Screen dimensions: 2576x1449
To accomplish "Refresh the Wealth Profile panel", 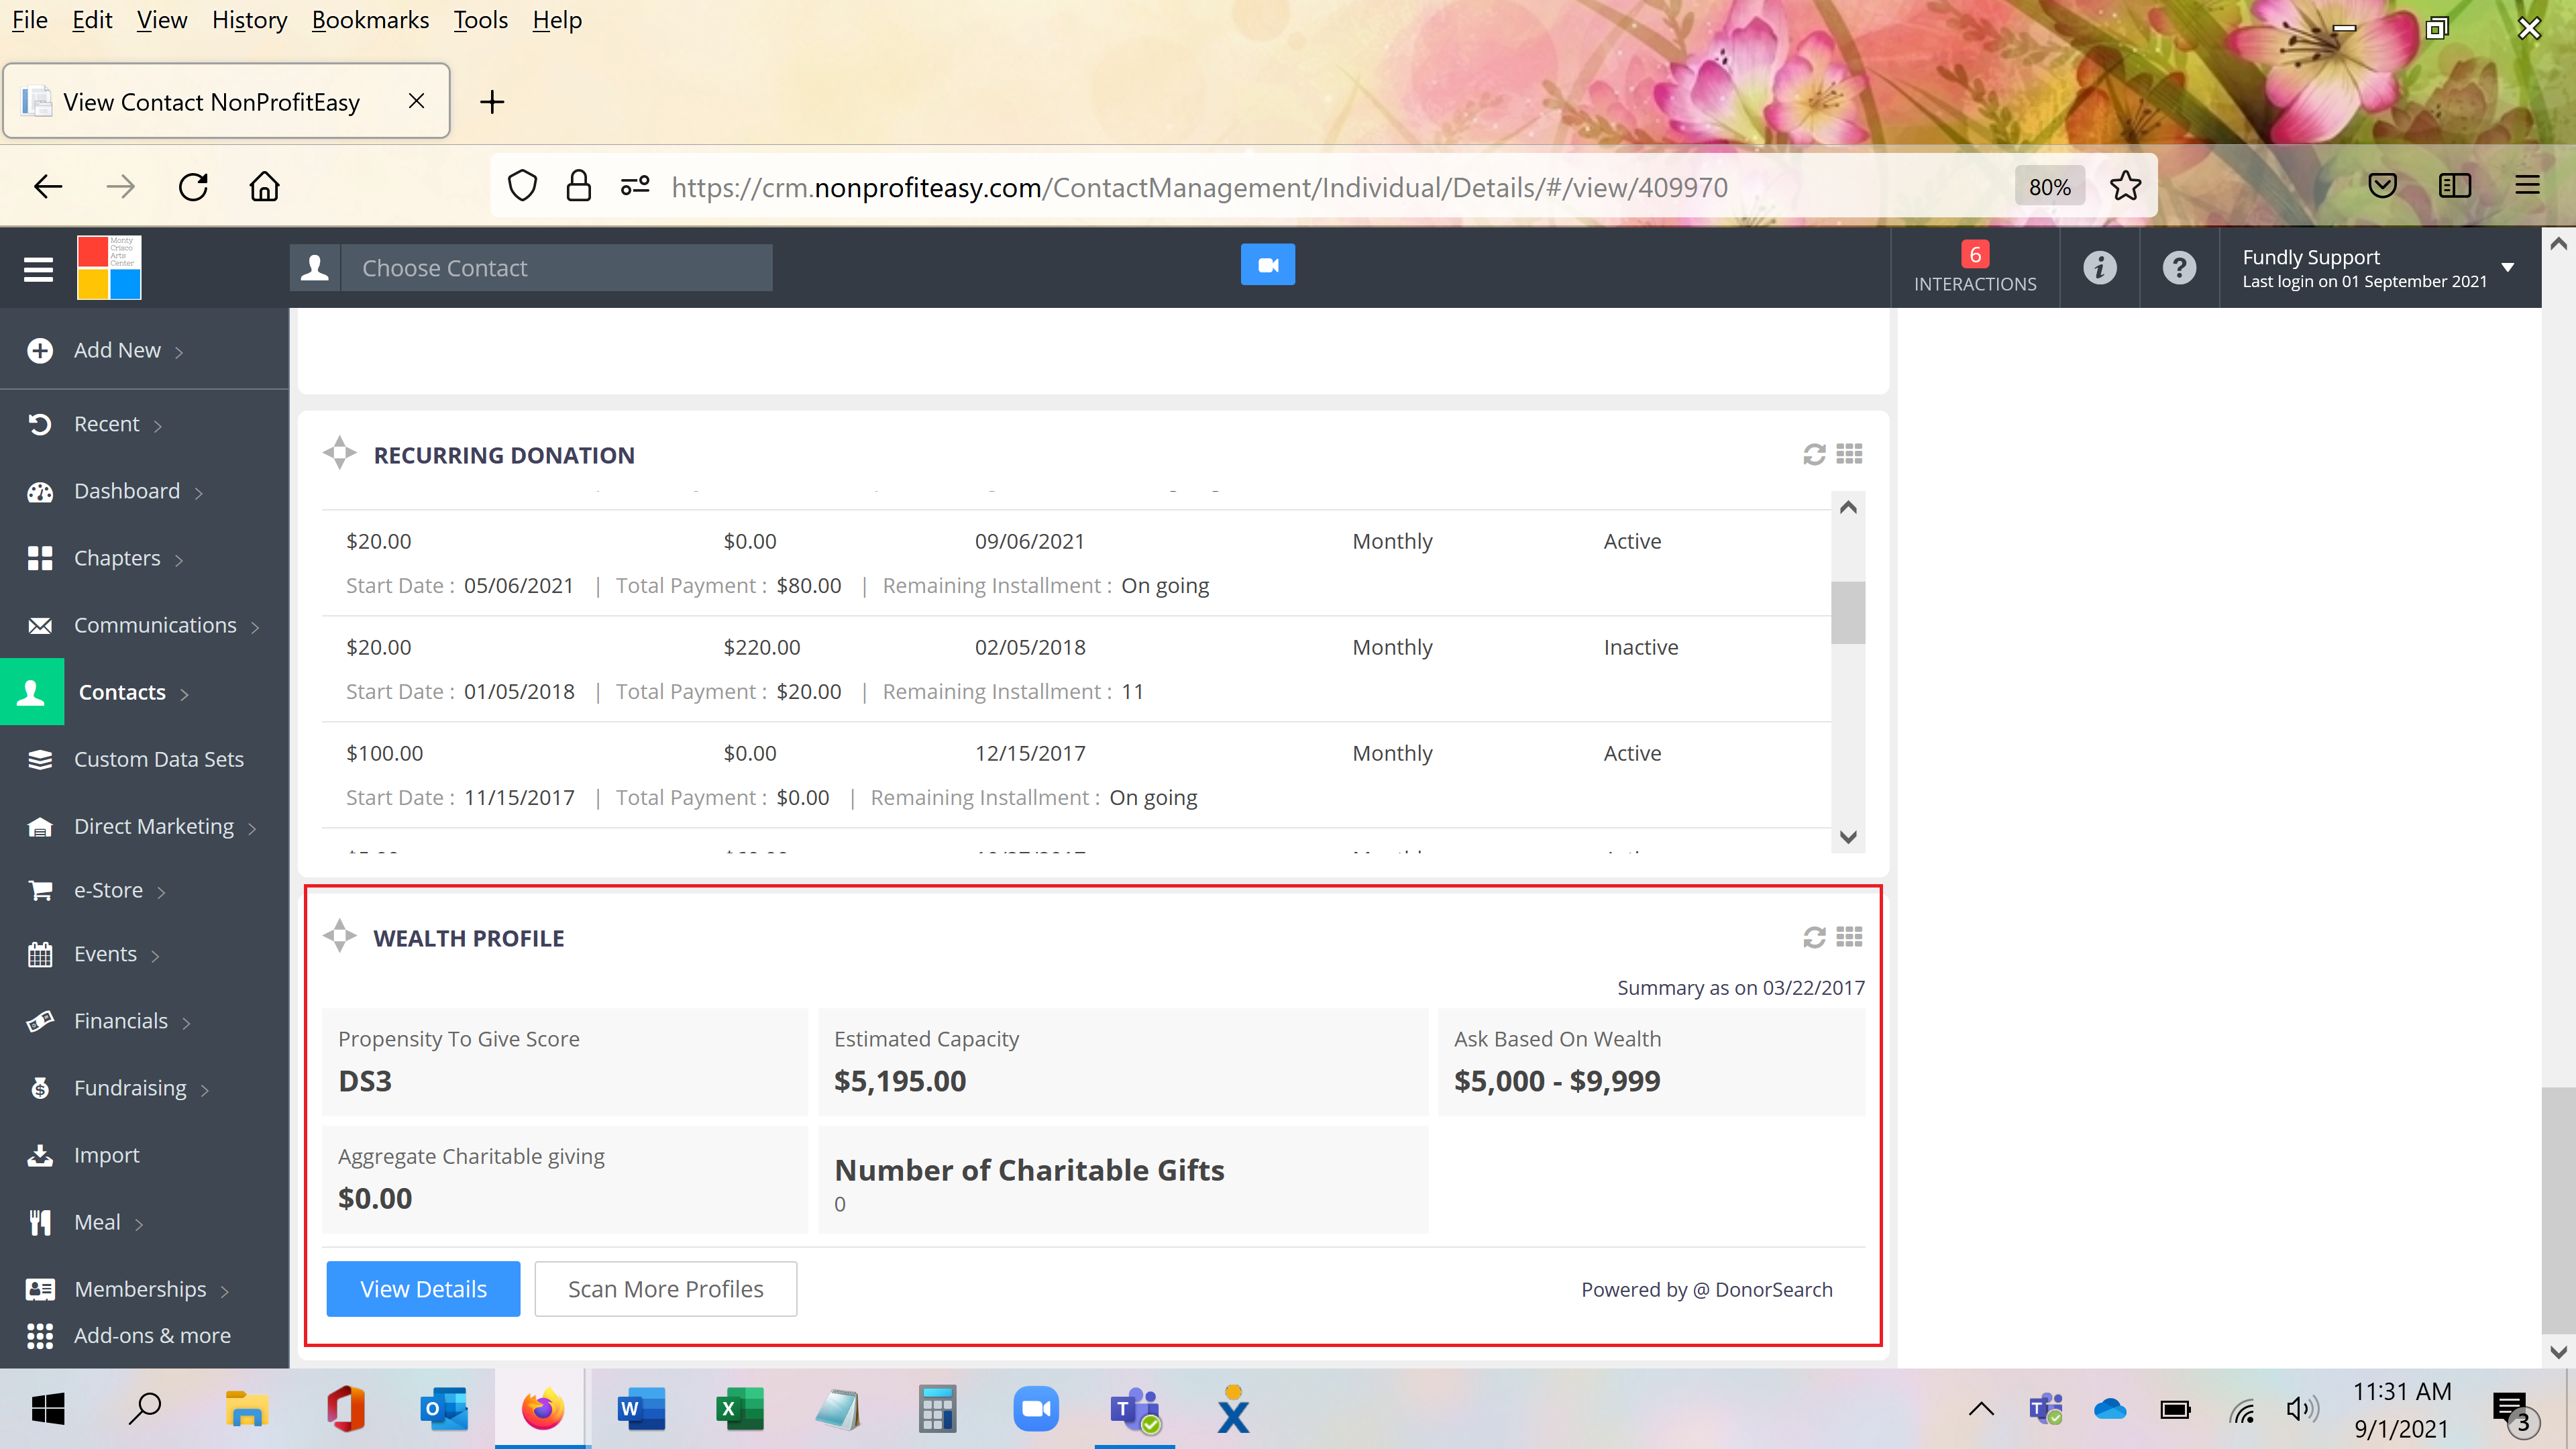I will pos(1814,937).
